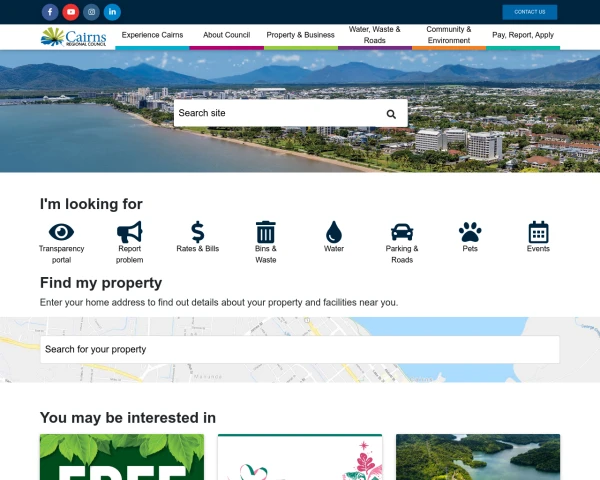600x480 pixels.
Task: Expand the Experience Cairns menu
Action: pos(152,35)
